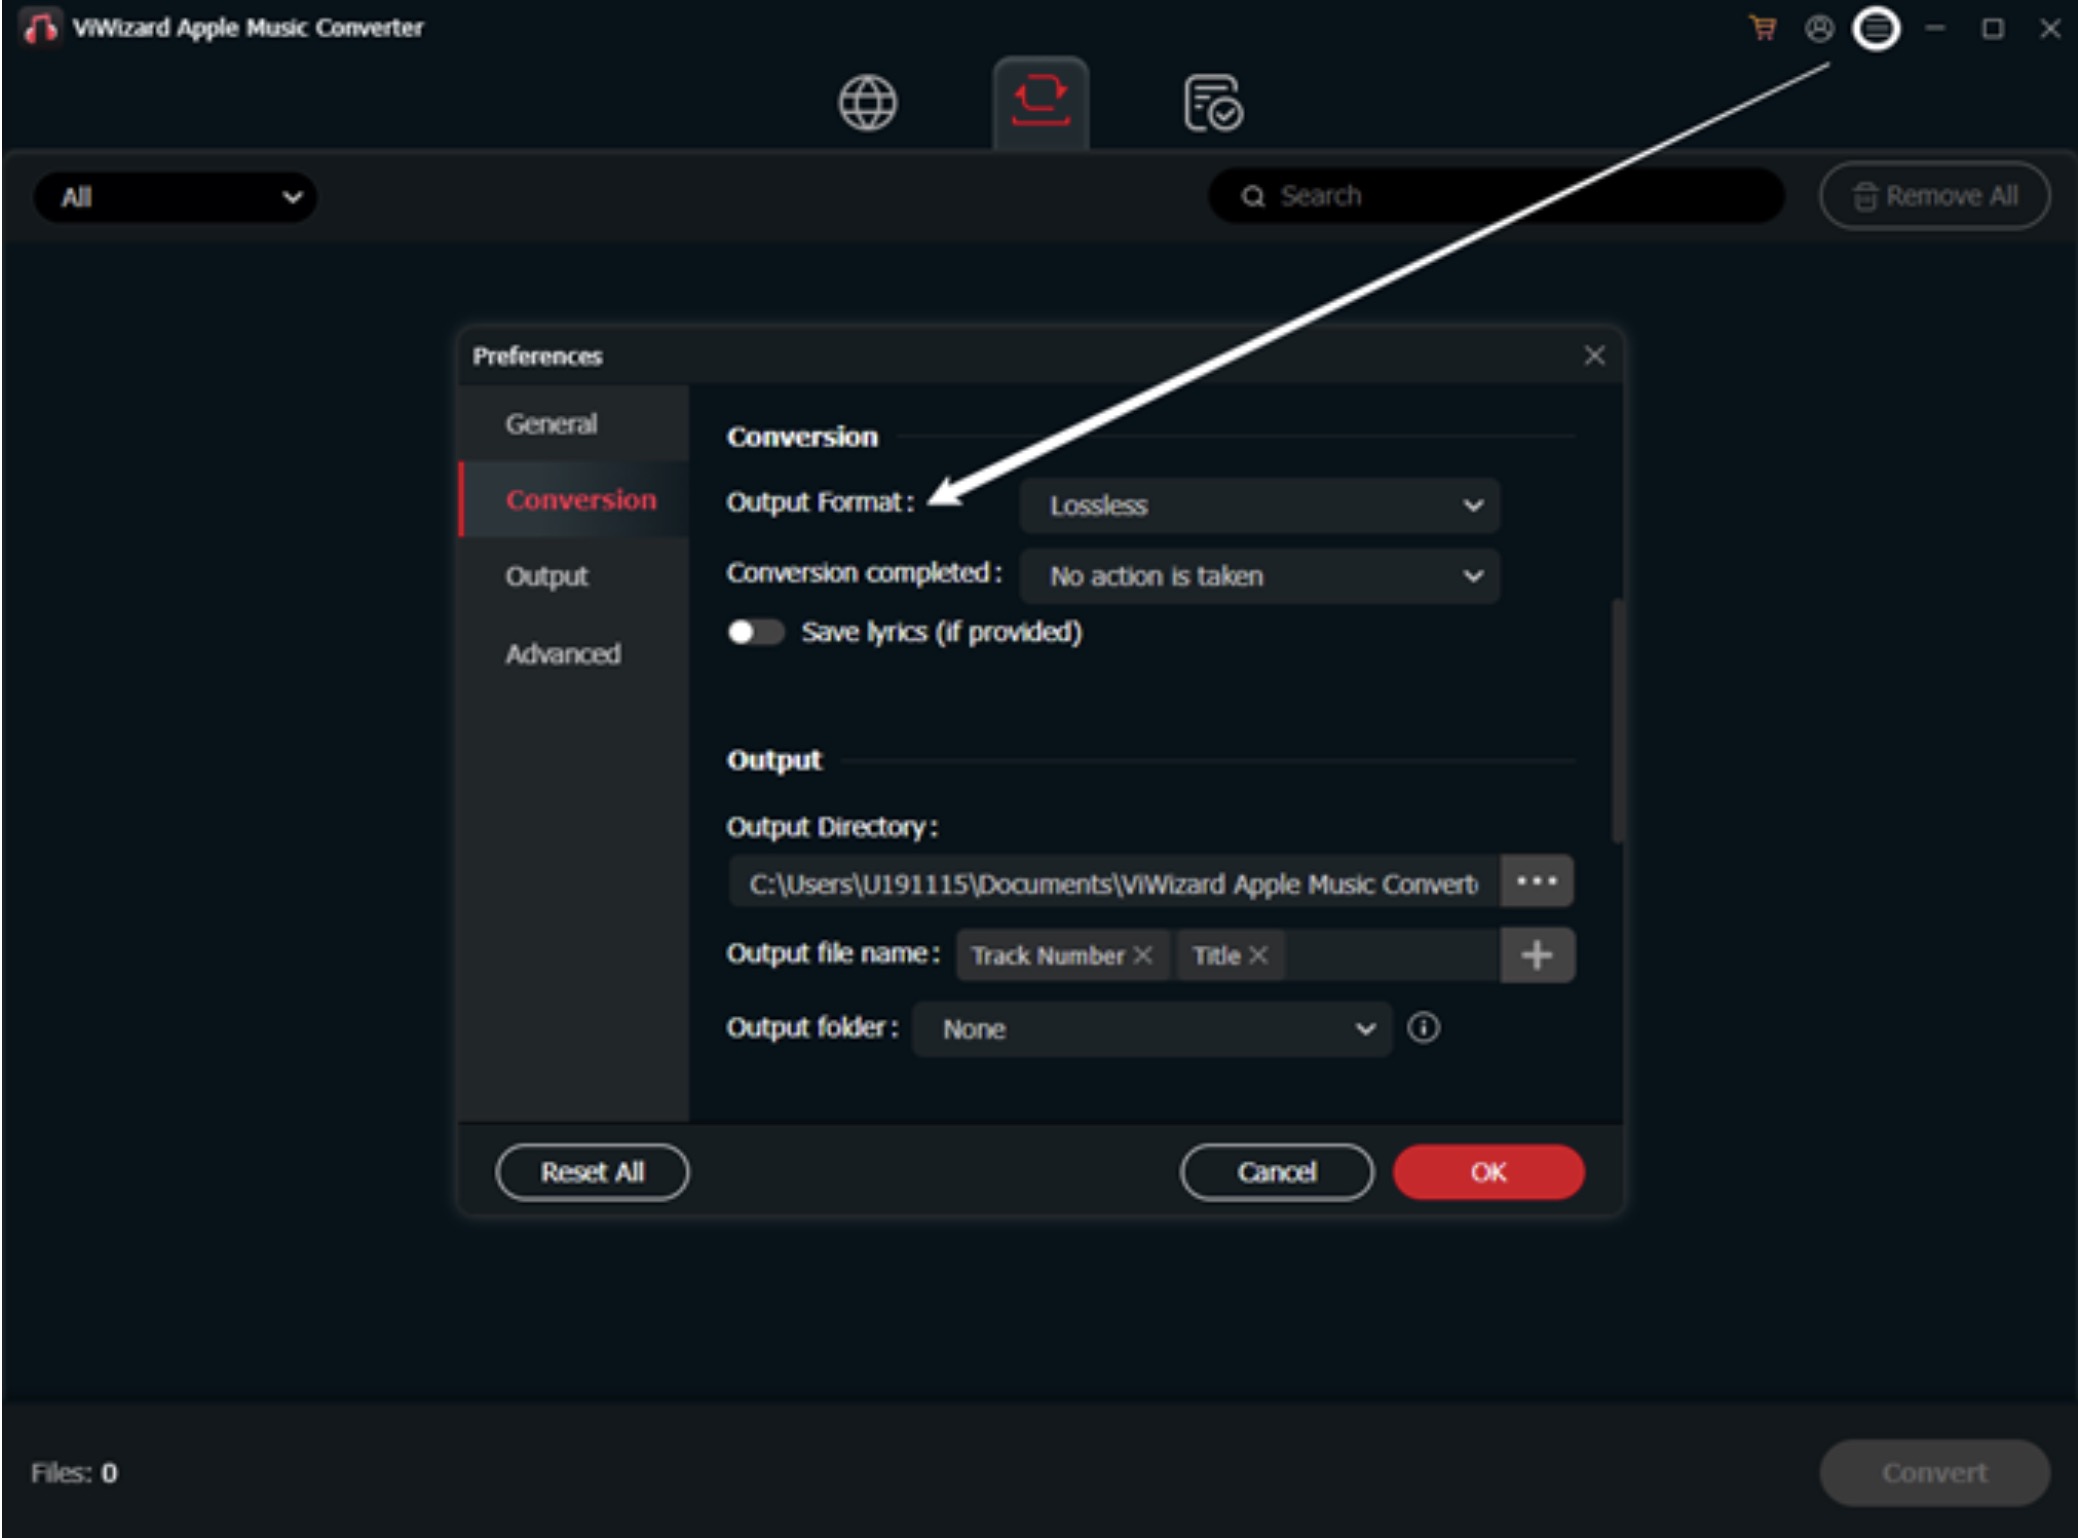Open the hamburger menu icon
2078x1538 pixels.
coord(1876,28)
